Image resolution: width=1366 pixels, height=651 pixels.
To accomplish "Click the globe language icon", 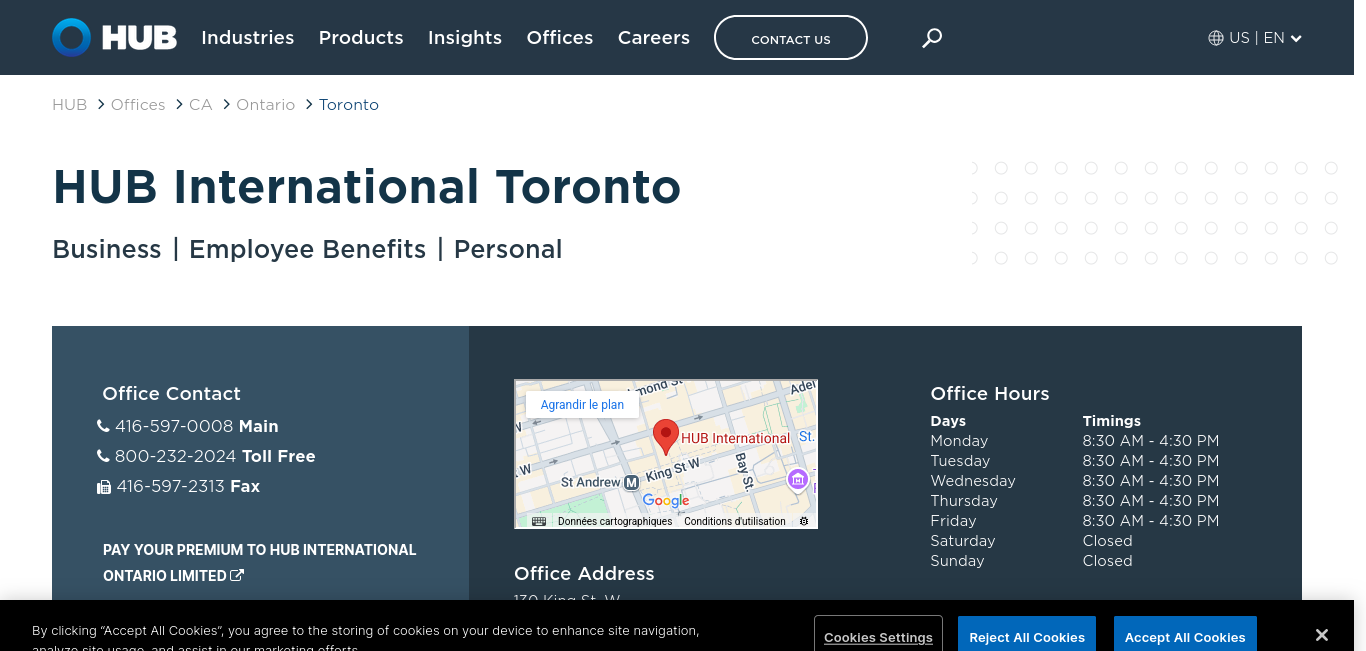I will [1216, 38].
